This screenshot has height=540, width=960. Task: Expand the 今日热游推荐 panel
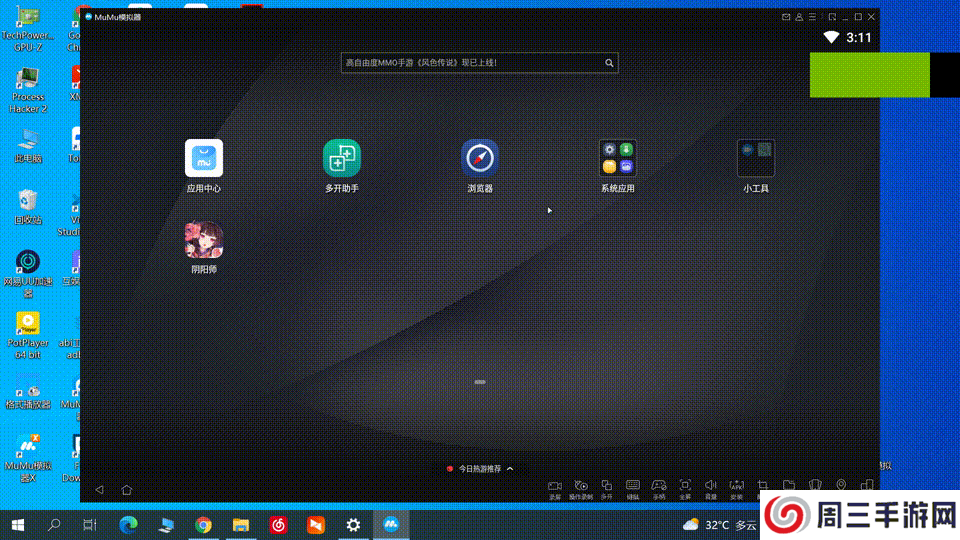pyautogui.click(x=480, y=468)
